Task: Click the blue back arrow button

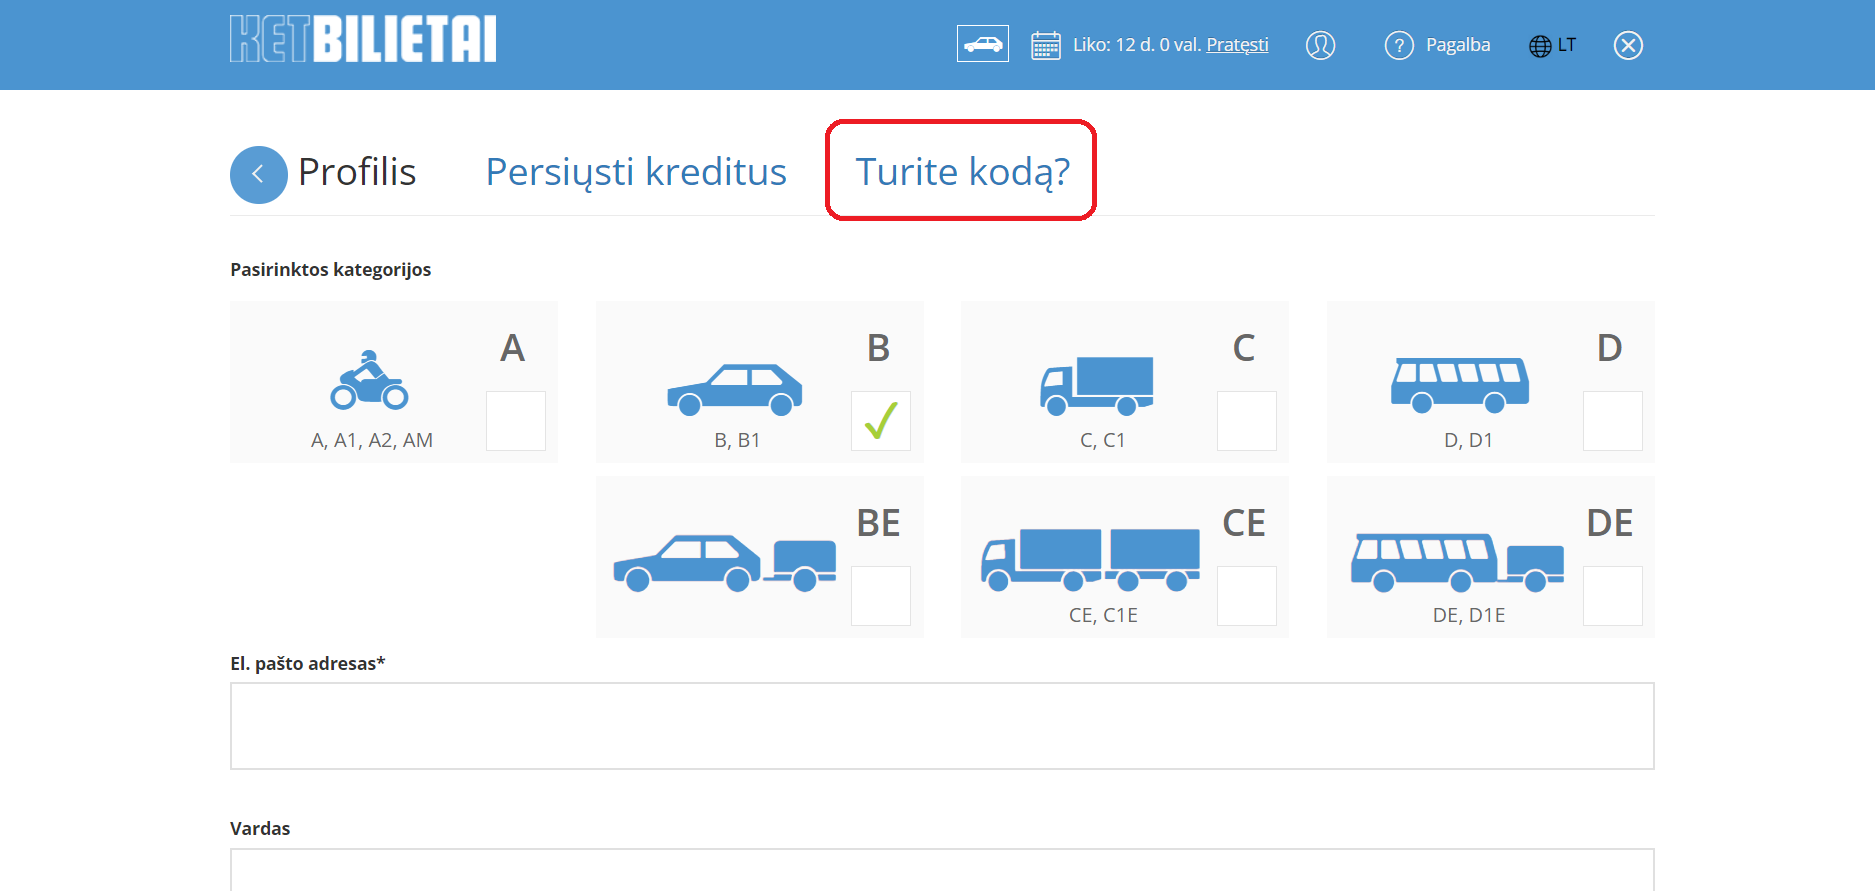Action: pos(258,175)
